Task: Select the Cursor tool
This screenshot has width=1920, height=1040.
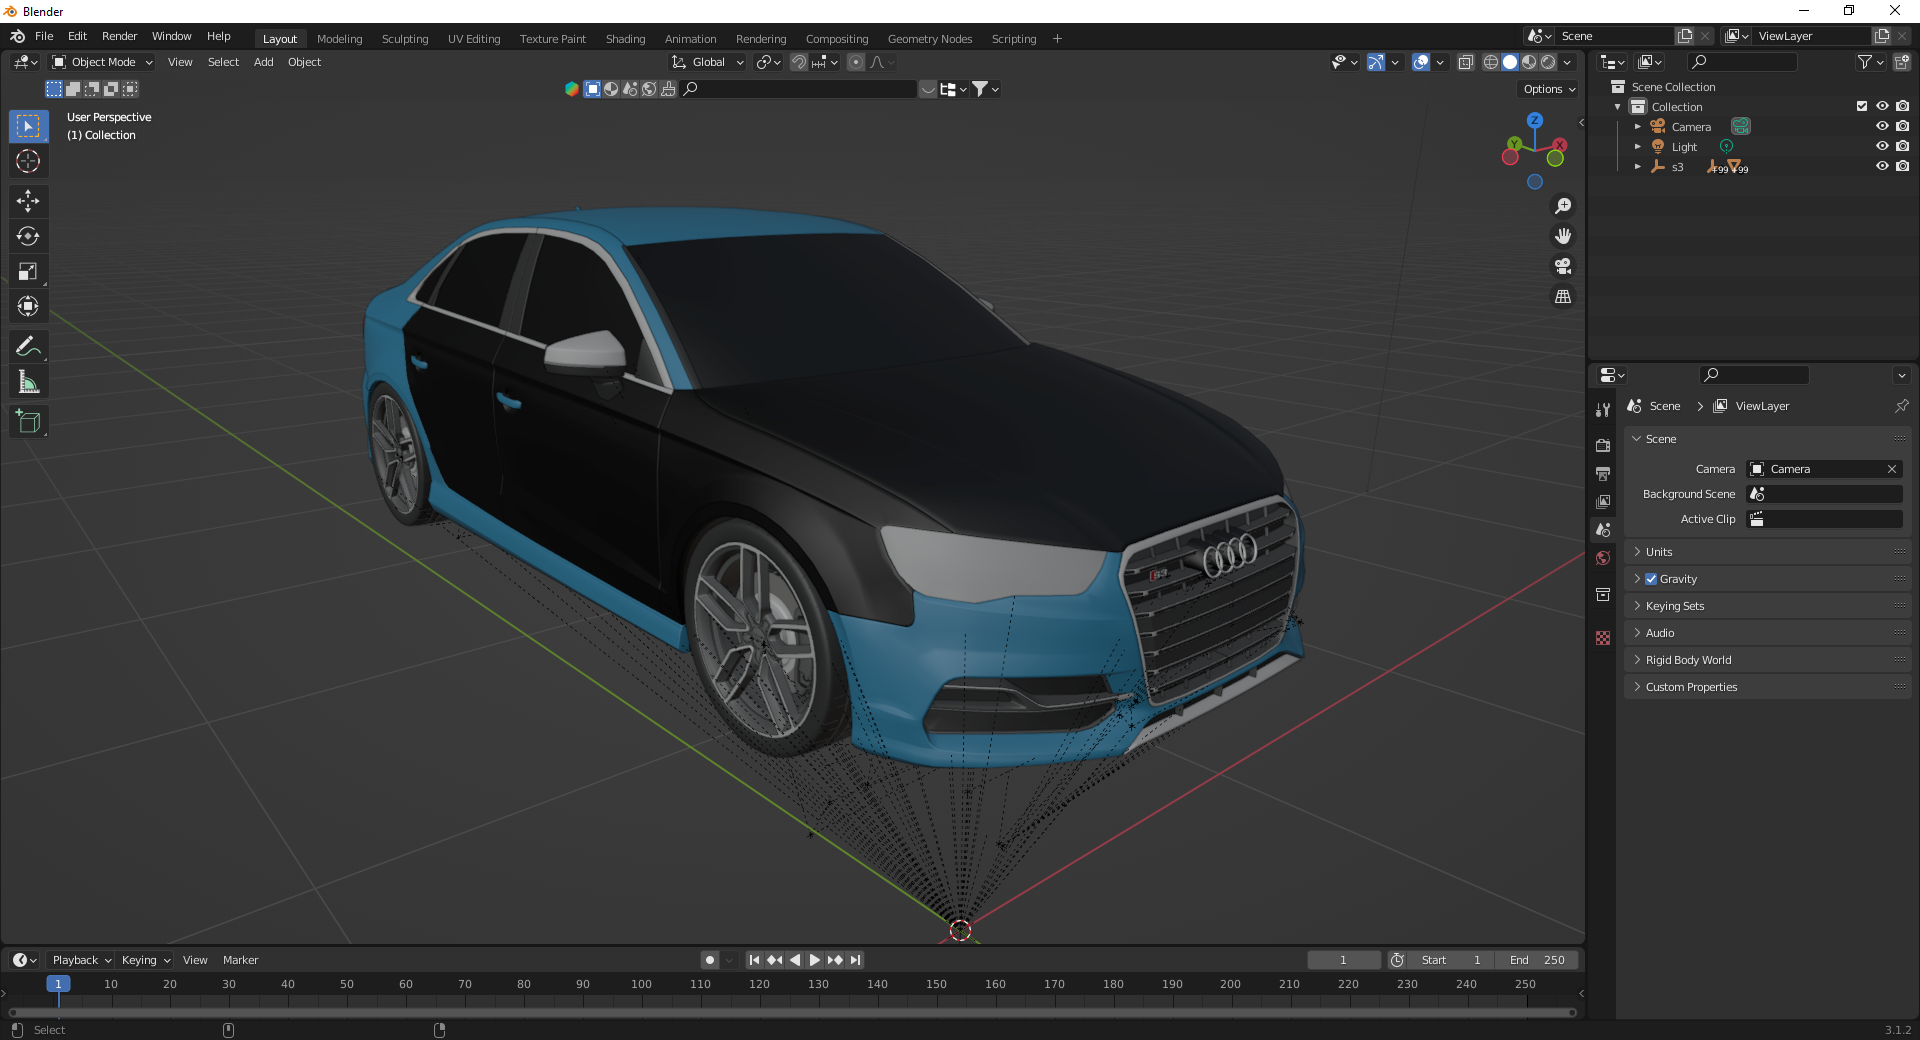Action: pos(28,161)
